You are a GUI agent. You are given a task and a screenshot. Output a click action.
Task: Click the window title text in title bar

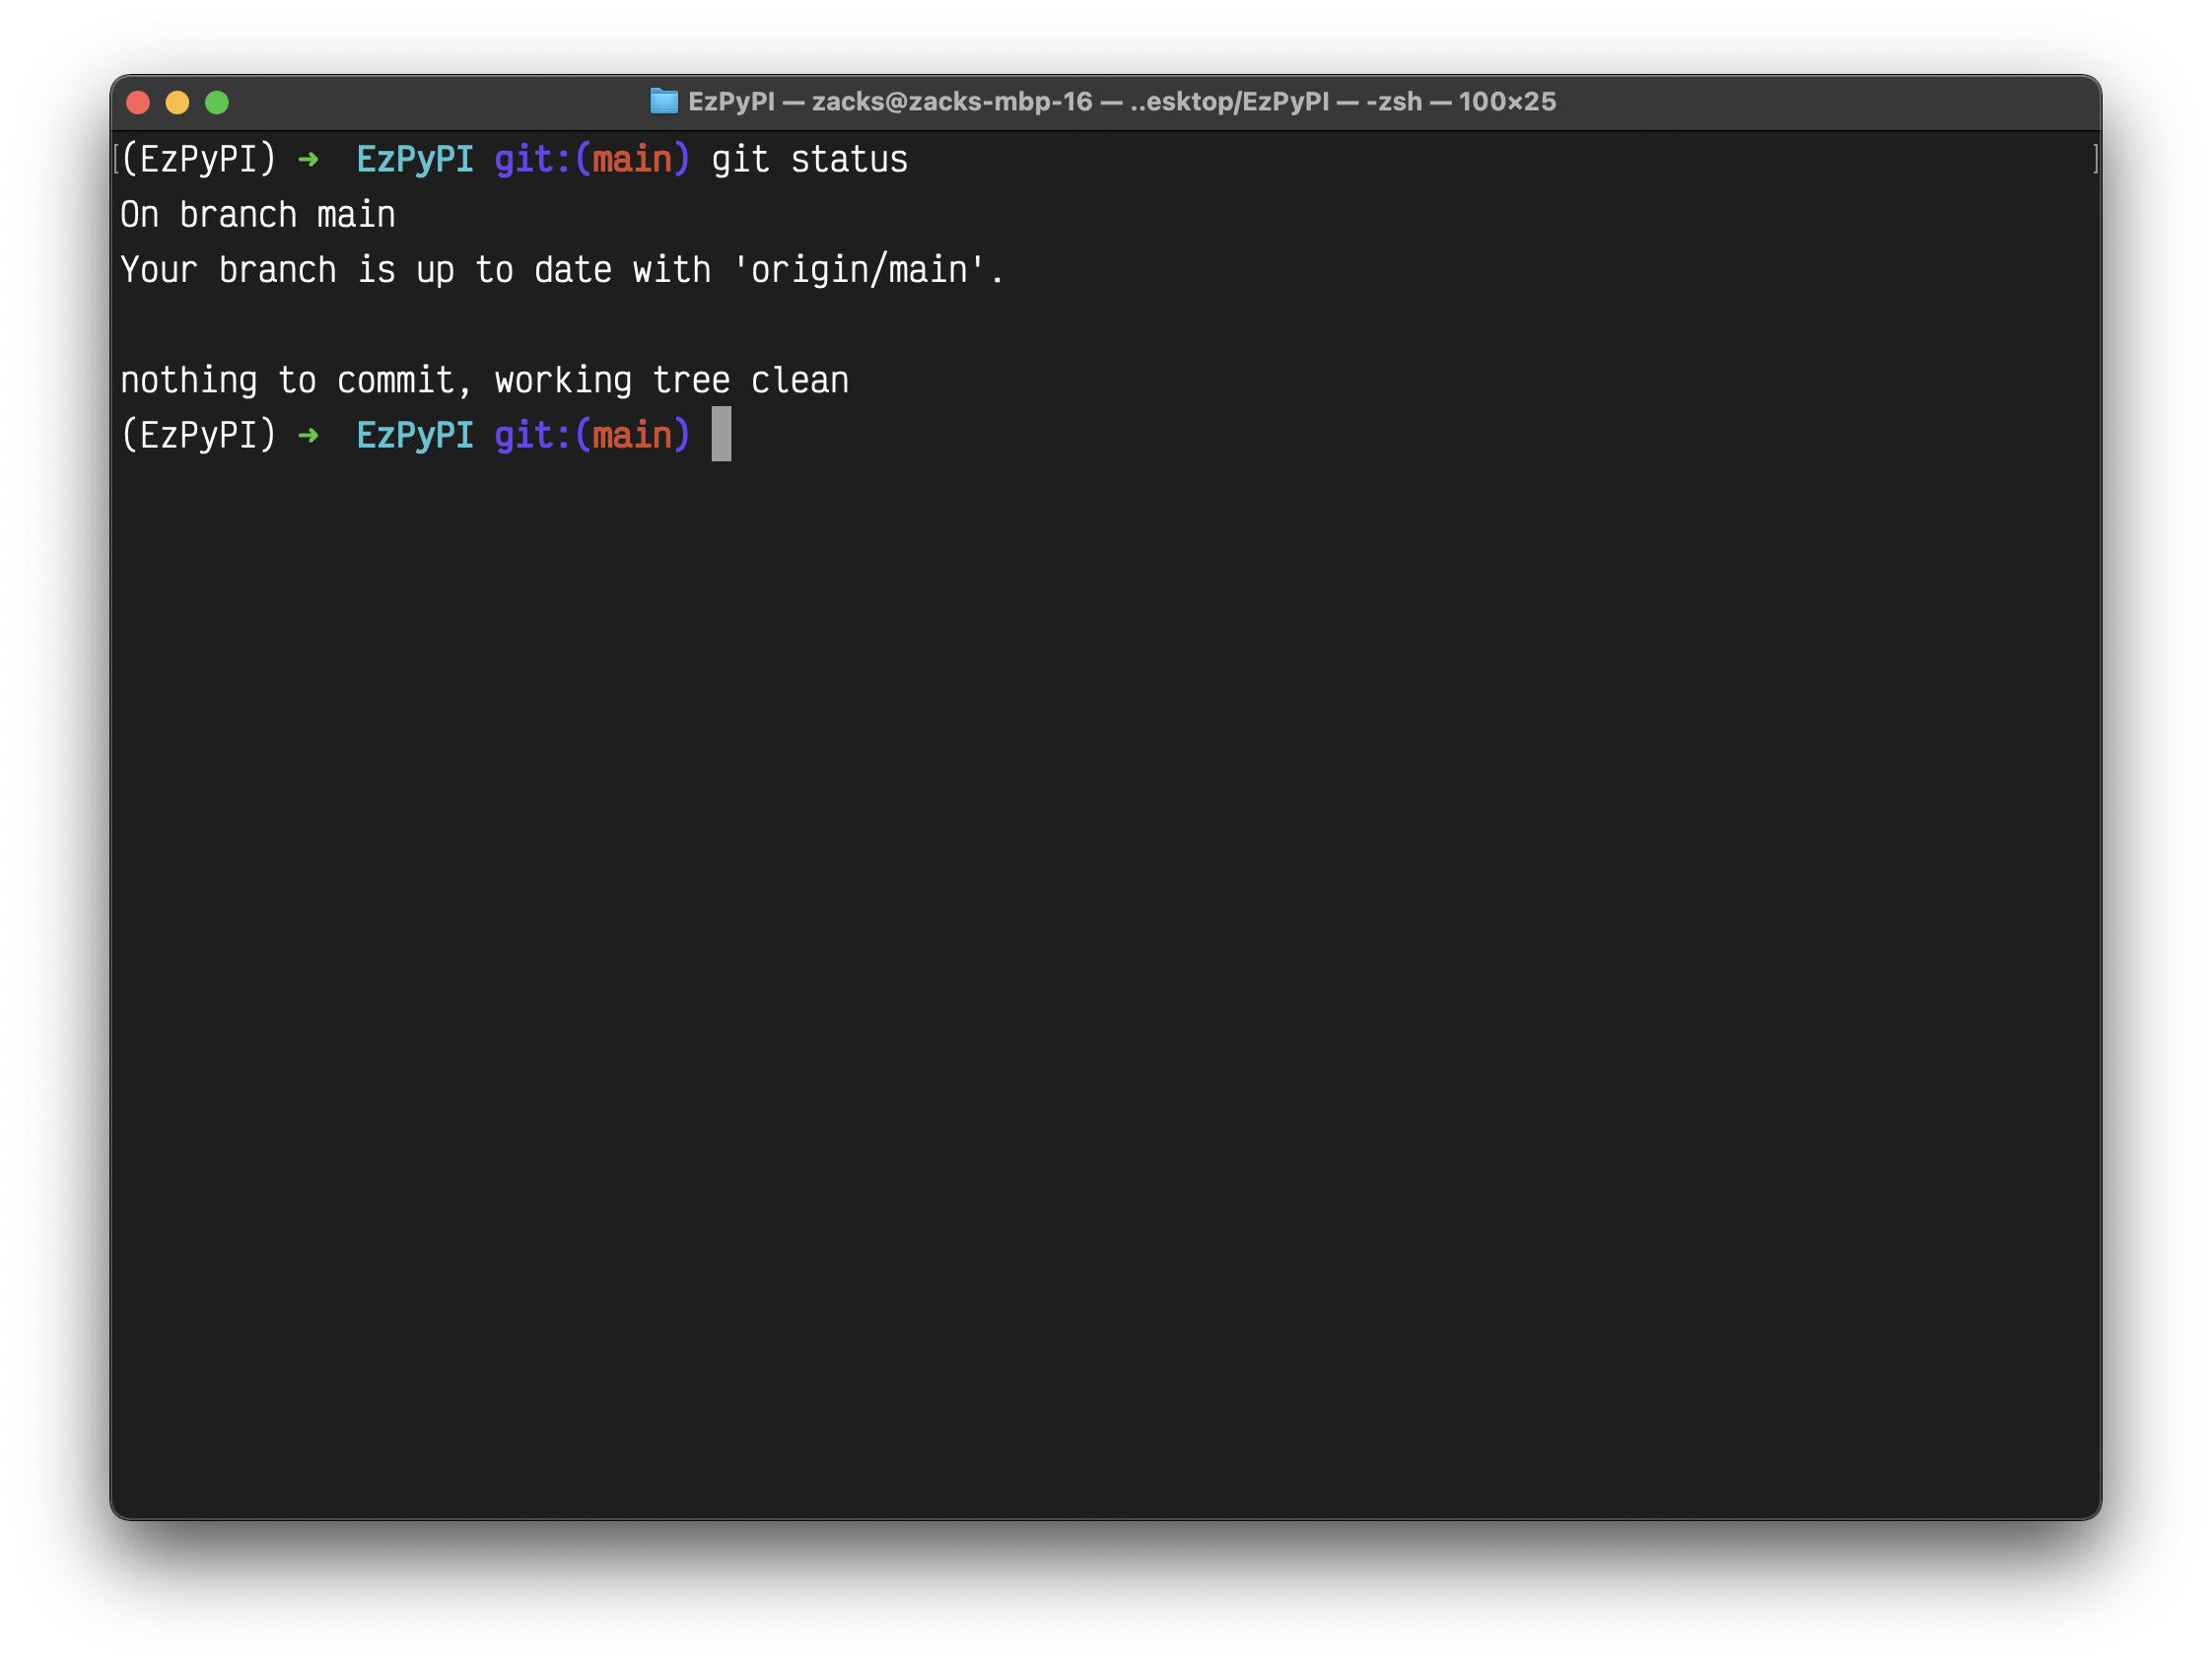1121,102
